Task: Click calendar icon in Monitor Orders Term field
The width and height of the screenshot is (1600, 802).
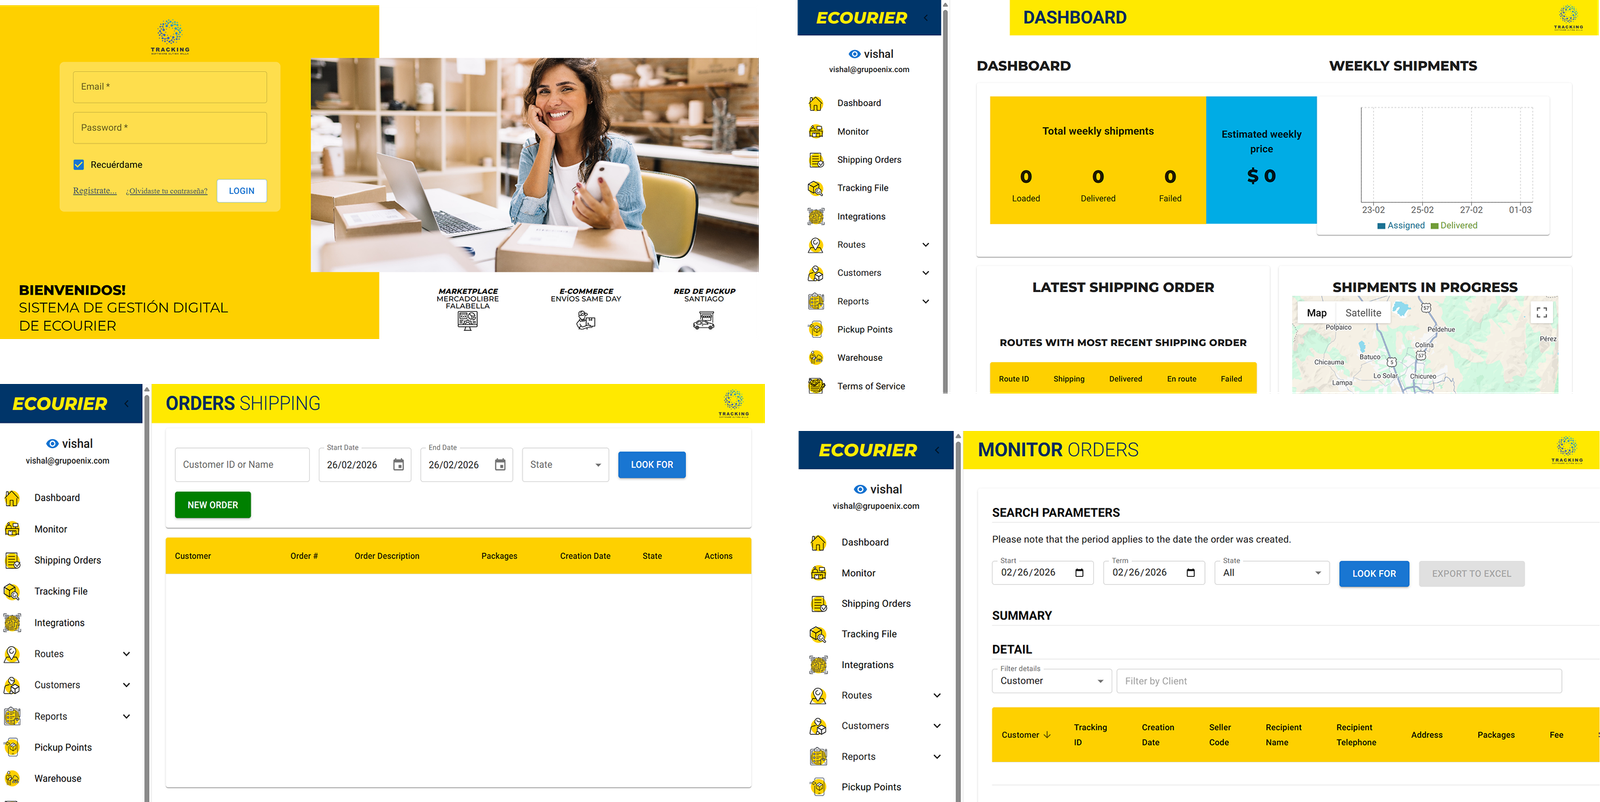Action: click(1190, 573)
